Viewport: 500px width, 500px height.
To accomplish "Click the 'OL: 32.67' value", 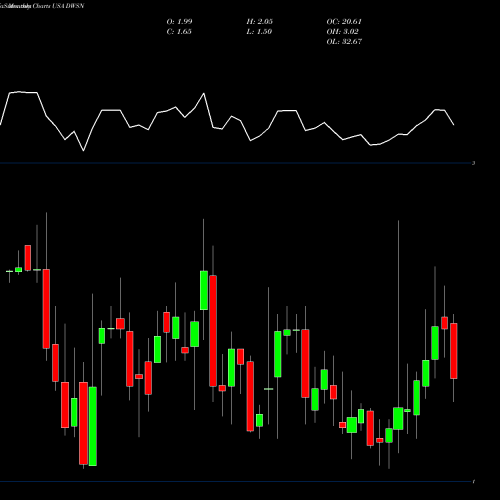I will 344,42.
